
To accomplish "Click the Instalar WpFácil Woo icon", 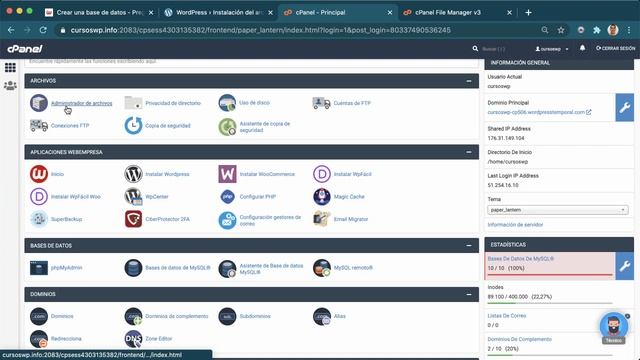I will 39,196.
